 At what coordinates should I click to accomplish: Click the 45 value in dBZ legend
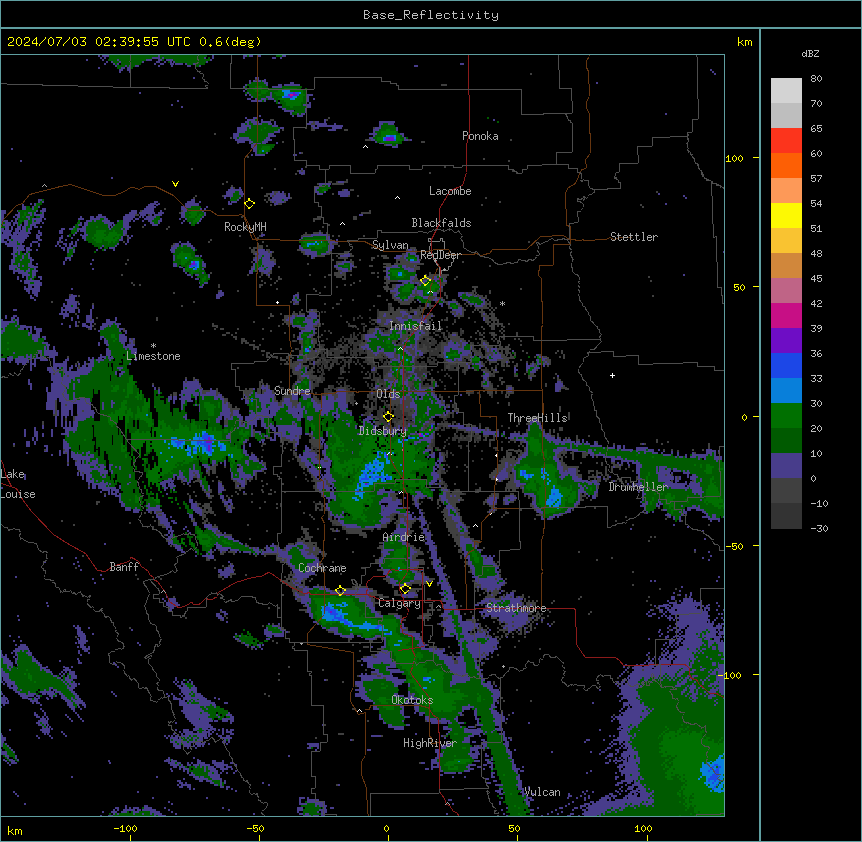click(x=816, y=279)
